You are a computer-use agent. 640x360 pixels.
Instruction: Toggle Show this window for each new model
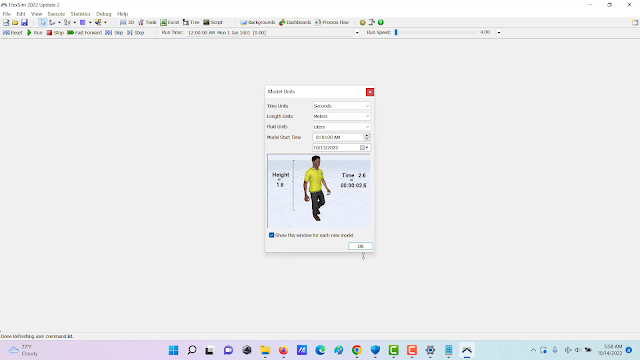271,235
